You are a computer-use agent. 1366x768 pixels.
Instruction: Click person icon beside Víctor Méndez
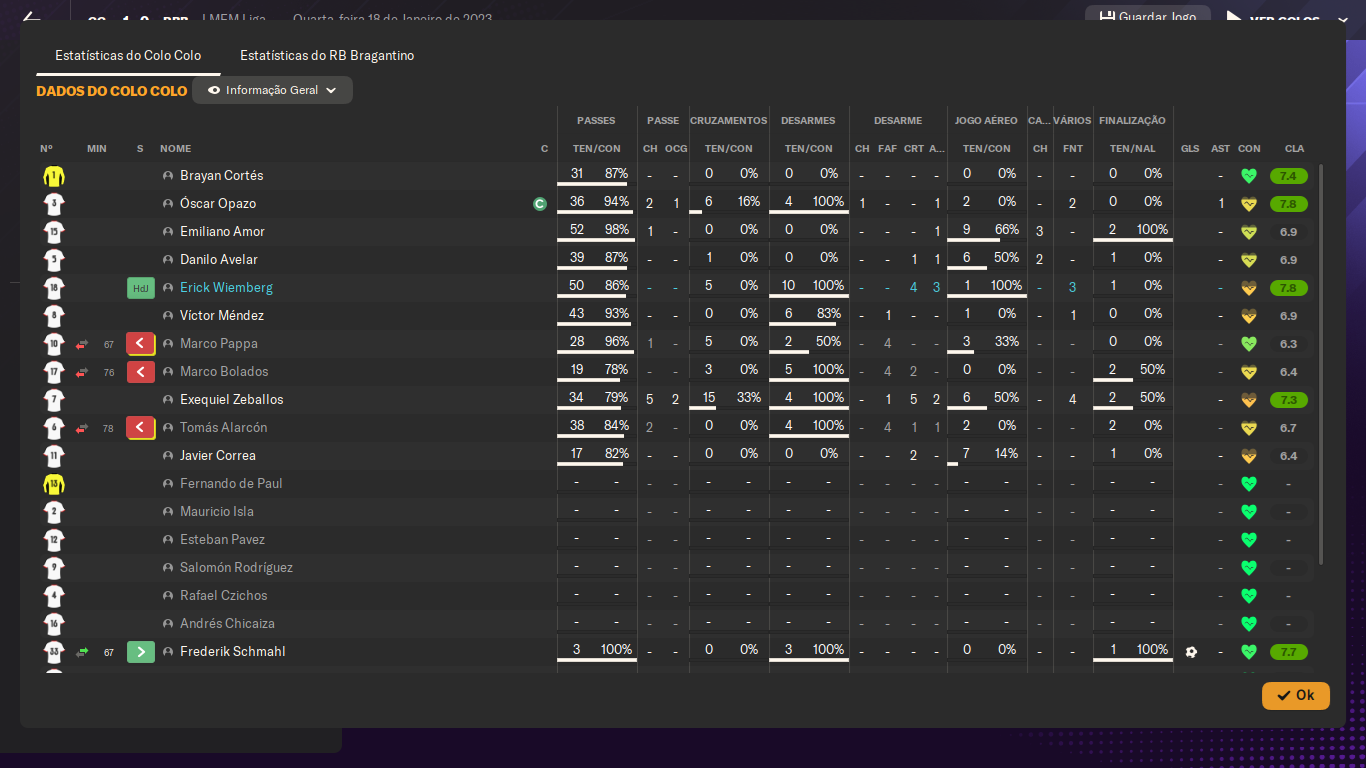[x=168, y=316]
